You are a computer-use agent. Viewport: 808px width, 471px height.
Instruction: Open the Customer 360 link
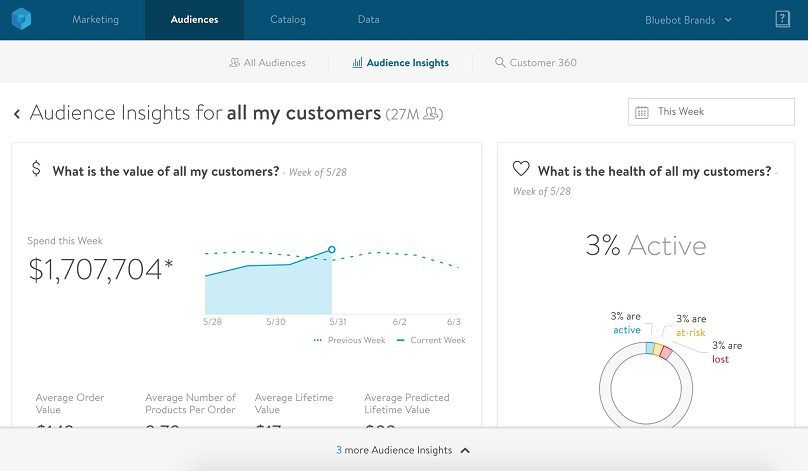[x=542, y=63]
